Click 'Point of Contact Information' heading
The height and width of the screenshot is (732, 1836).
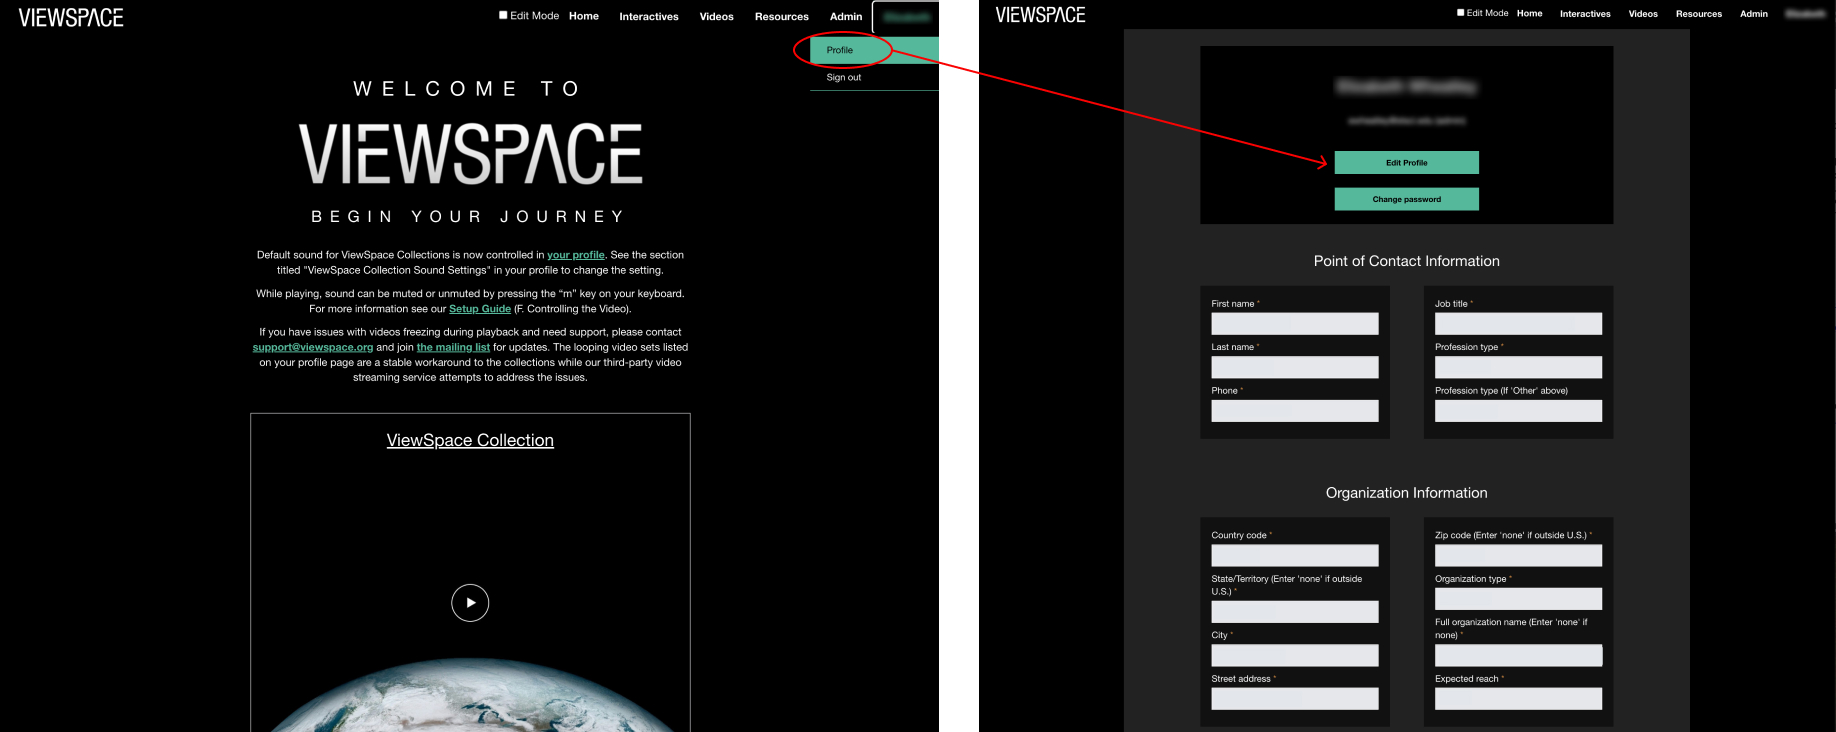(x=1406, y=261)
